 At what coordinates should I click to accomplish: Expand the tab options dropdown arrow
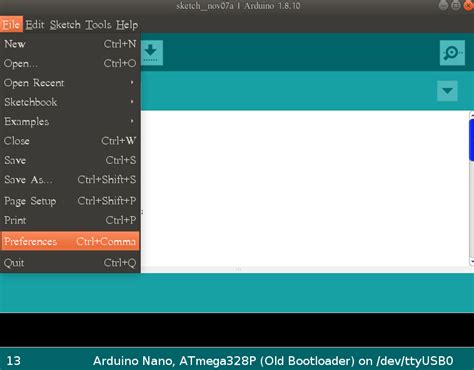pyautogui.click(x=447, y=91)
